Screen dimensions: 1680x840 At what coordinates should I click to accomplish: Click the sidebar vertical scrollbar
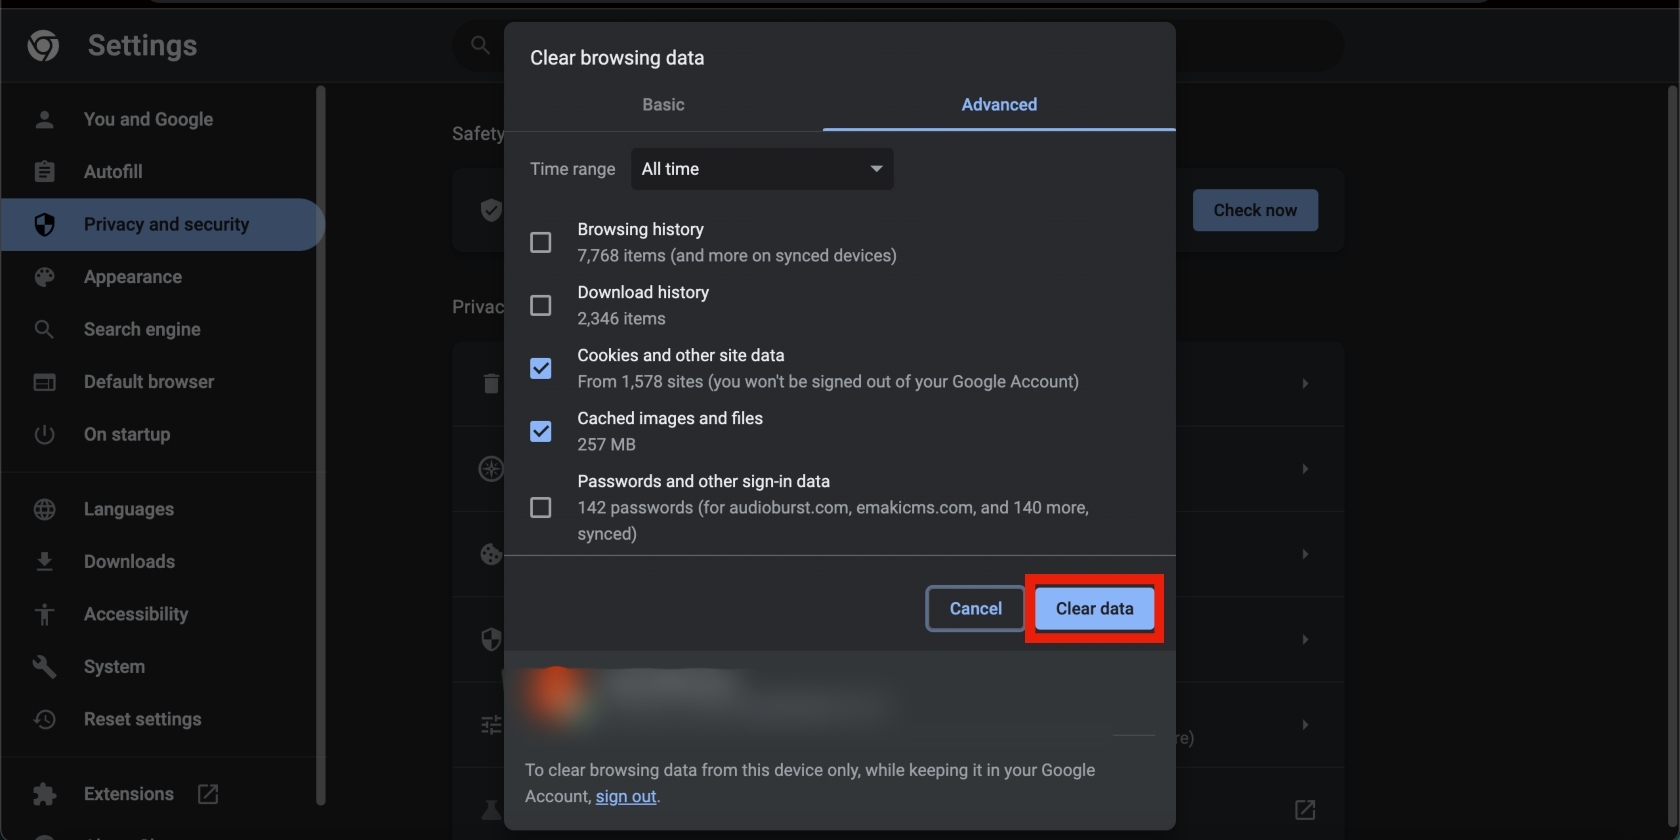pyautogui.click(x=321, y=445)
